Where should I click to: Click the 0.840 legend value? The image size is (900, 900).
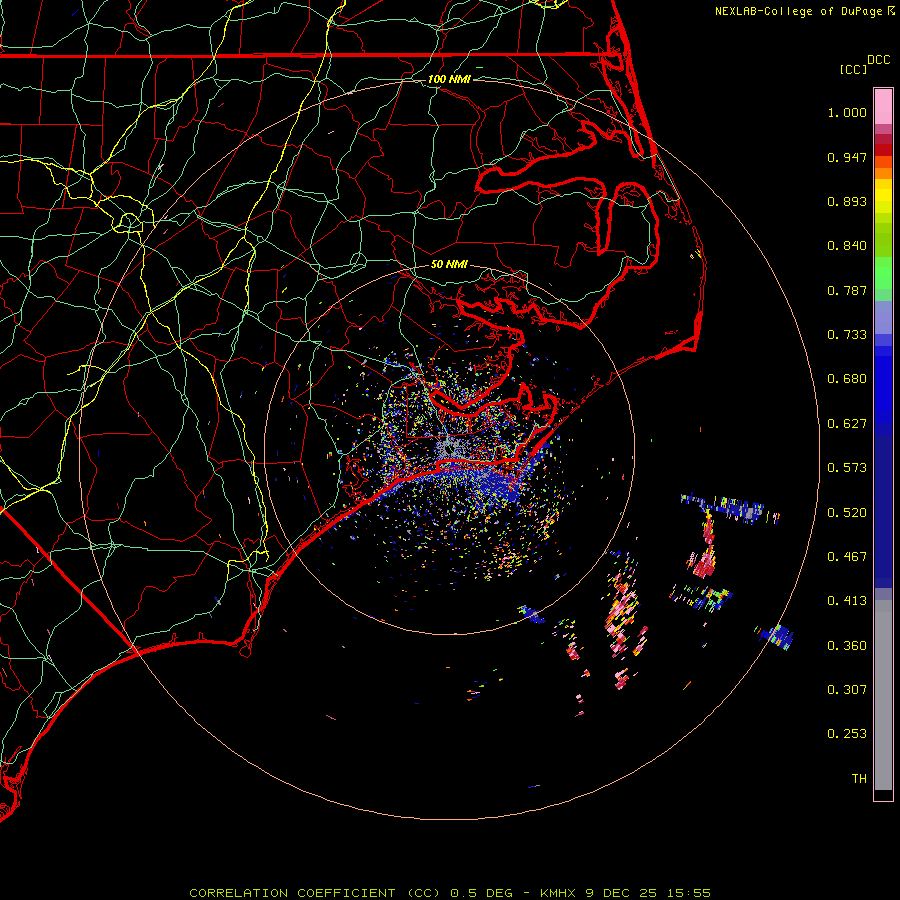point(847,246)
